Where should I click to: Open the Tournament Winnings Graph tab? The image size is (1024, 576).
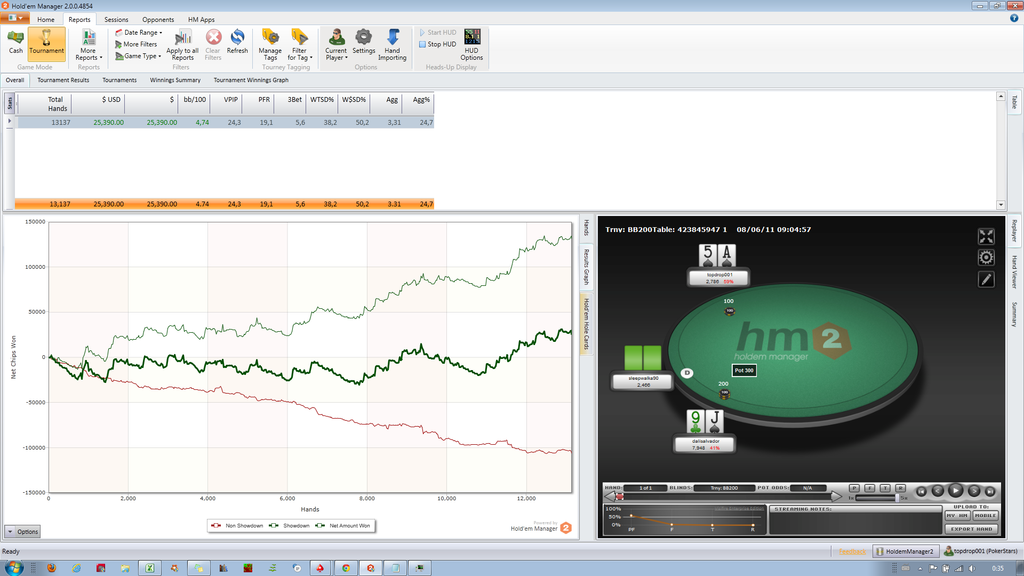coord(251,80)
